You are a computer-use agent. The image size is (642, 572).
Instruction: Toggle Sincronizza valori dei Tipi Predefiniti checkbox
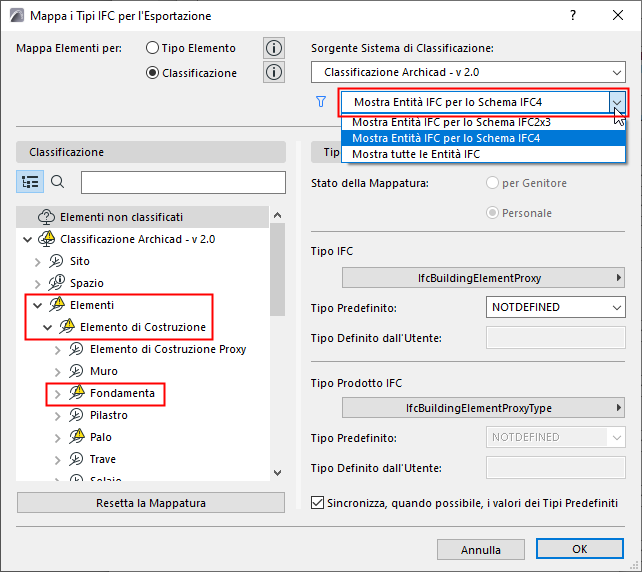(x=317, y=503)
